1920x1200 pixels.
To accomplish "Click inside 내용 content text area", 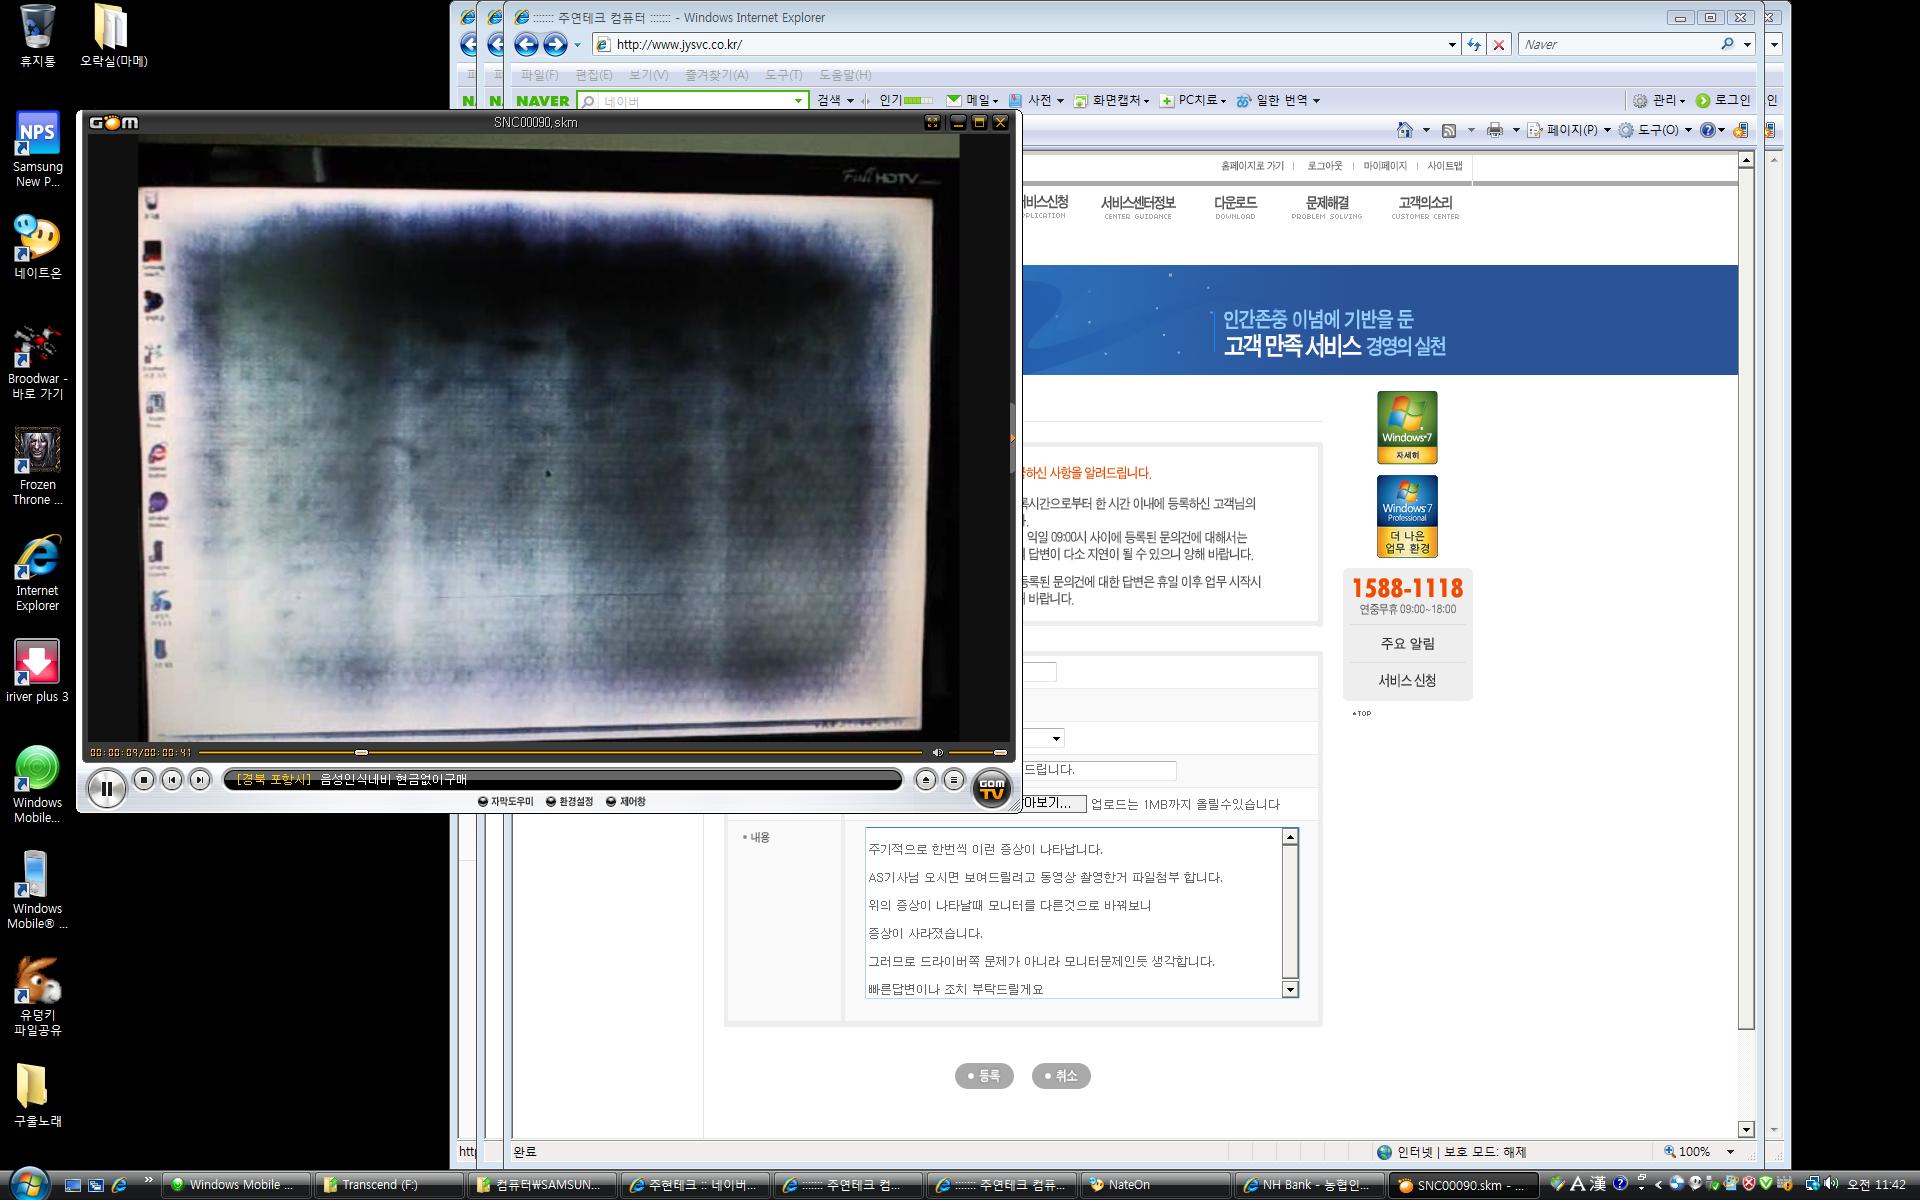I will pos(1073,912).
